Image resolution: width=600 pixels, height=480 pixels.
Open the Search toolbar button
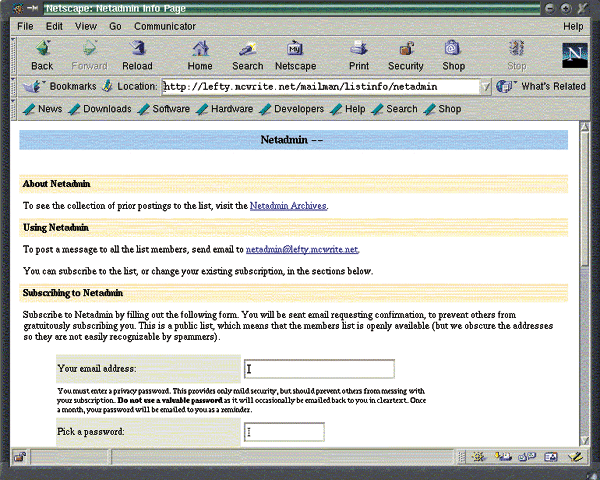247,55
